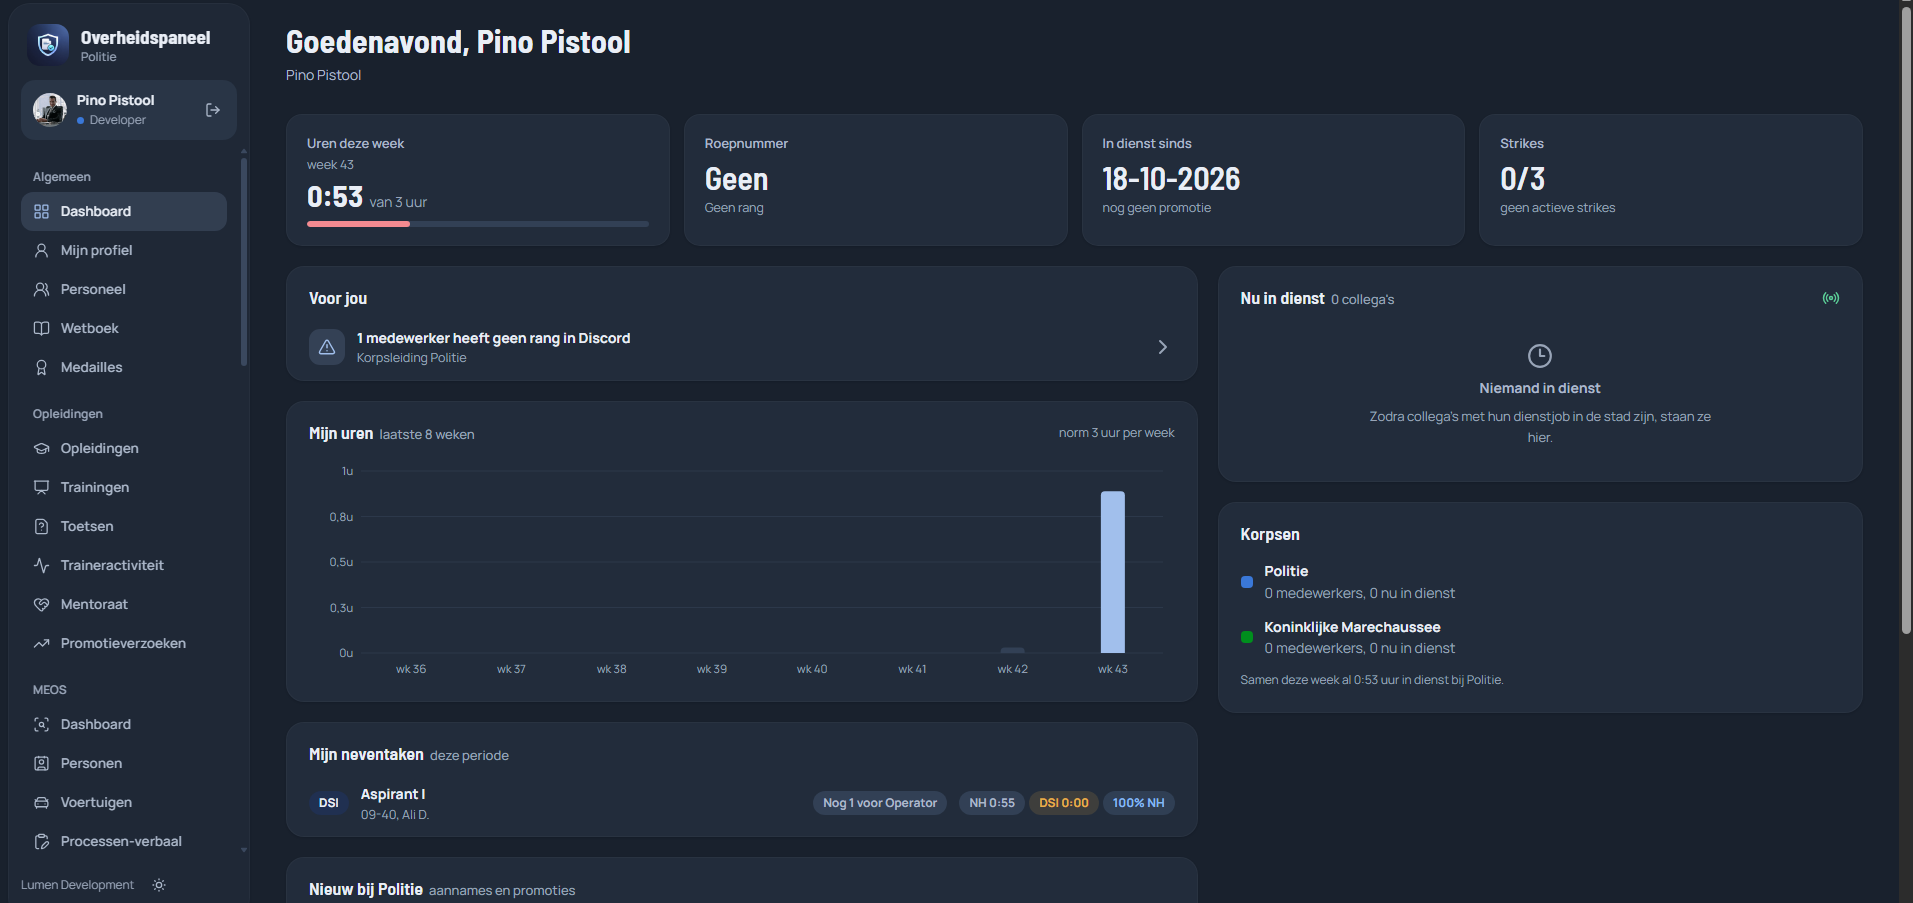This screenshot has width=1913, height=903.
Task: Click the Toetsen document icon
Action: [x=42, y=526]
